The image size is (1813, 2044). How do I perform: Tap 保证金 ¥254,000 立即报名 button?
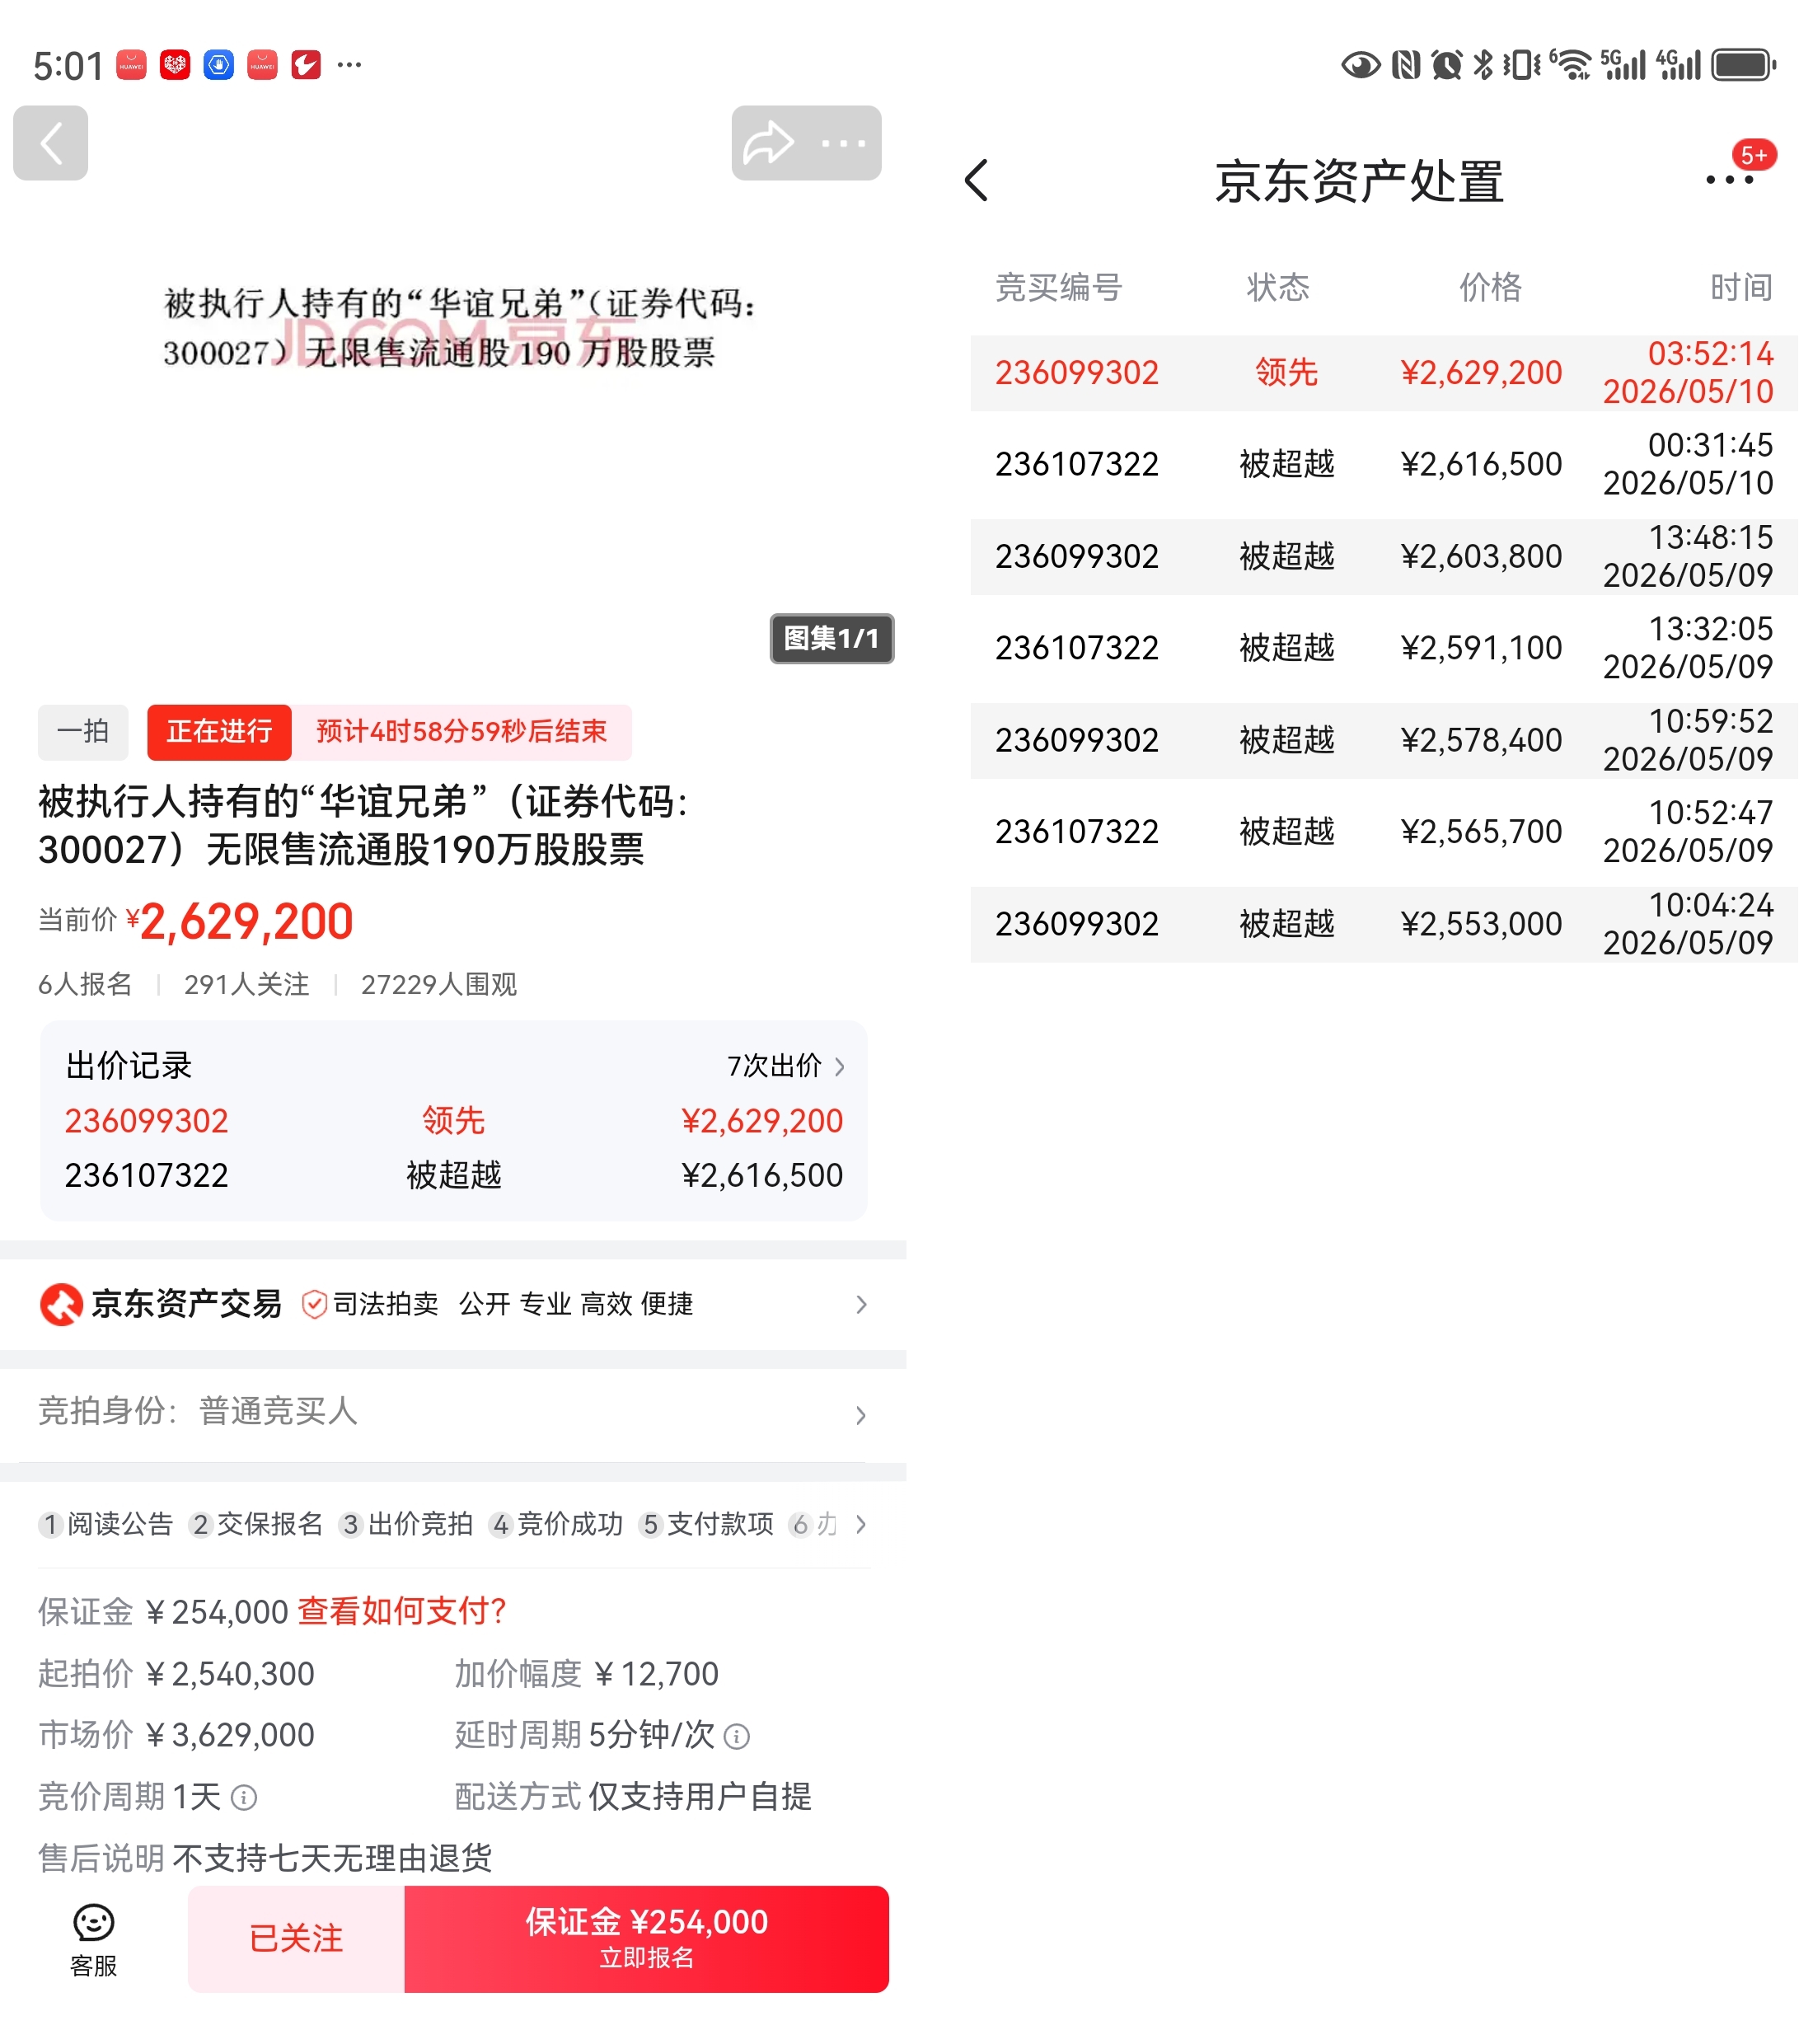click(646, 1939)
